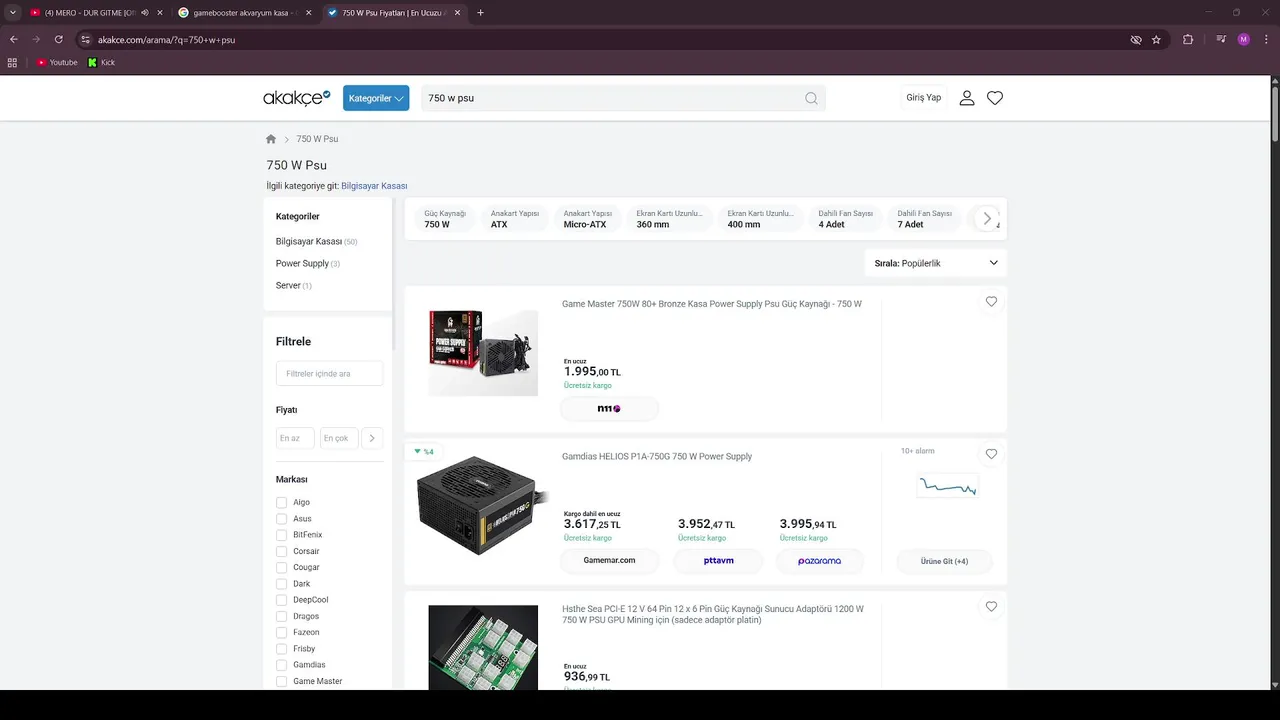
Task: Click Giriş Yap login link
Action: tap(924, 98)
